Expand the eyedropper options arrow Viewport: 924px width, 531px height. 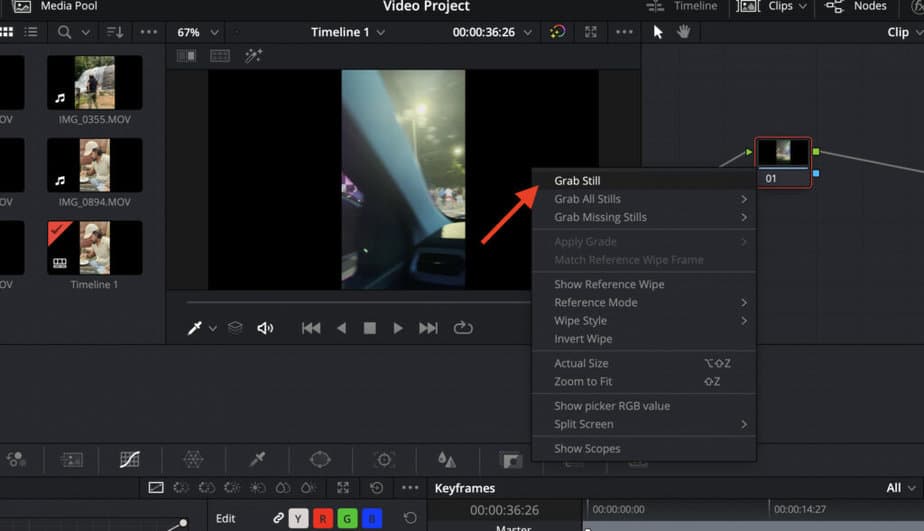tap(213, 328)
